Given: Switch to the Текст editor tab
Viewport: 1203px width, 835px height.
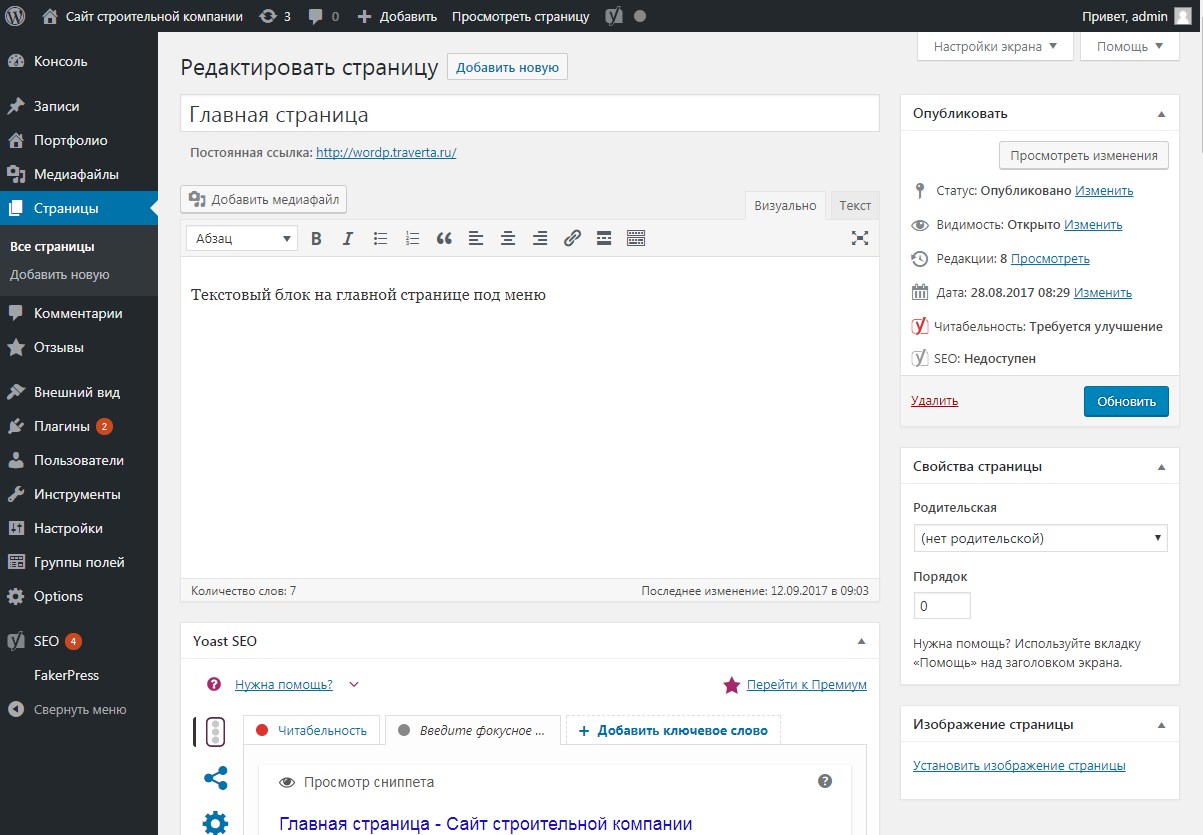Looking at the screenshot, I should (854, 205).
